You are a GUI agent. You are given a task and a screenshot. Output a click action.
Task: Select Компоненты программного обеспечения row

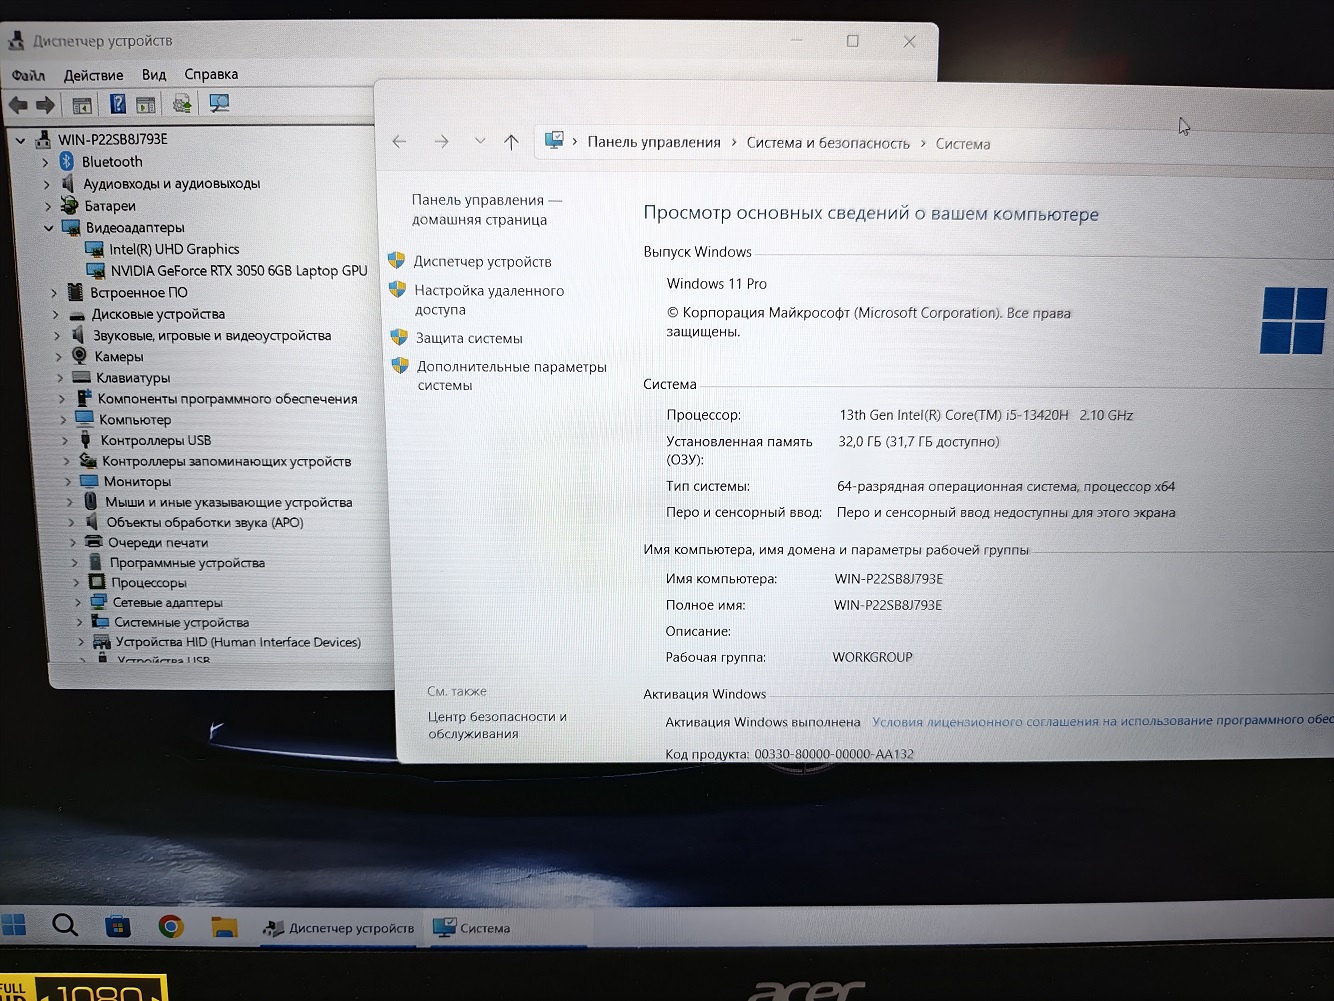click(x=227, y=398)
